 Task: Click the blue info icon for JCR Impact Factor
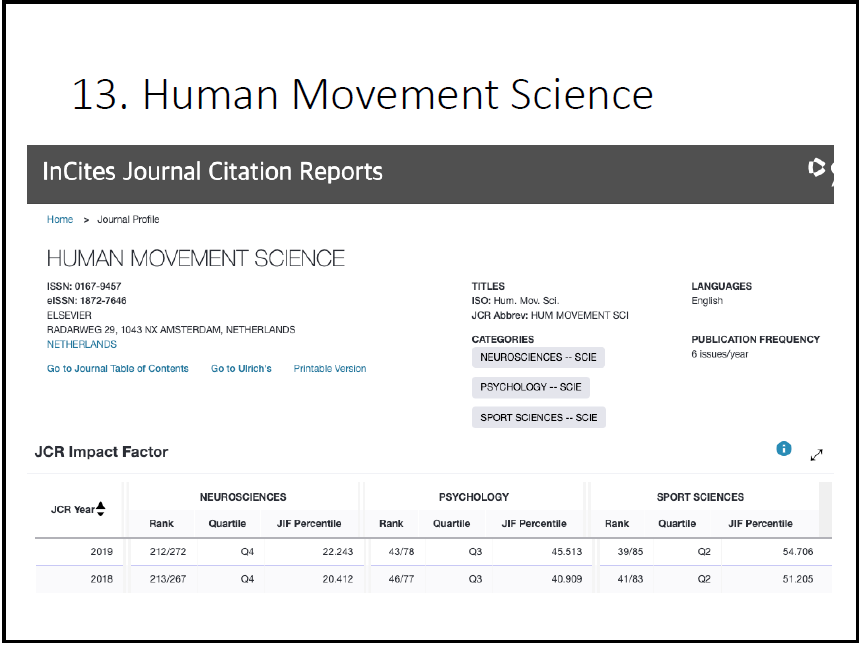click(784, 449)
